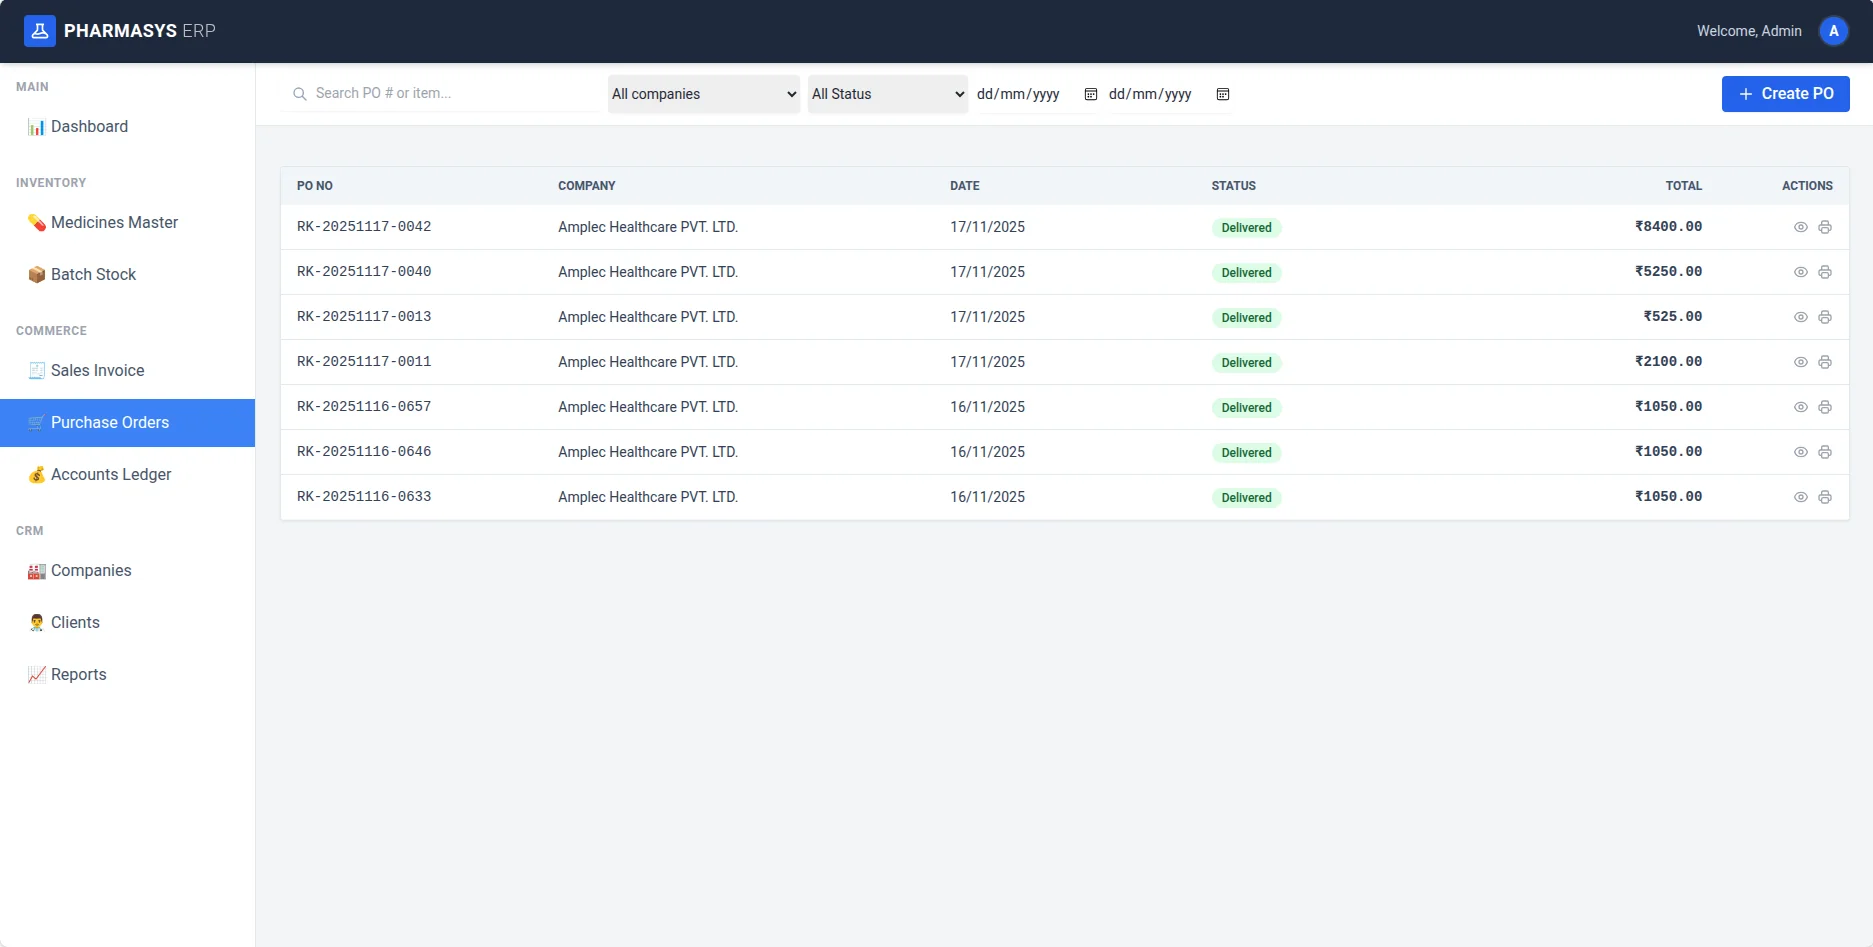Open calendar picker for second date field
Screen dimensions: 1873x947
click(x=1223, y=94)
